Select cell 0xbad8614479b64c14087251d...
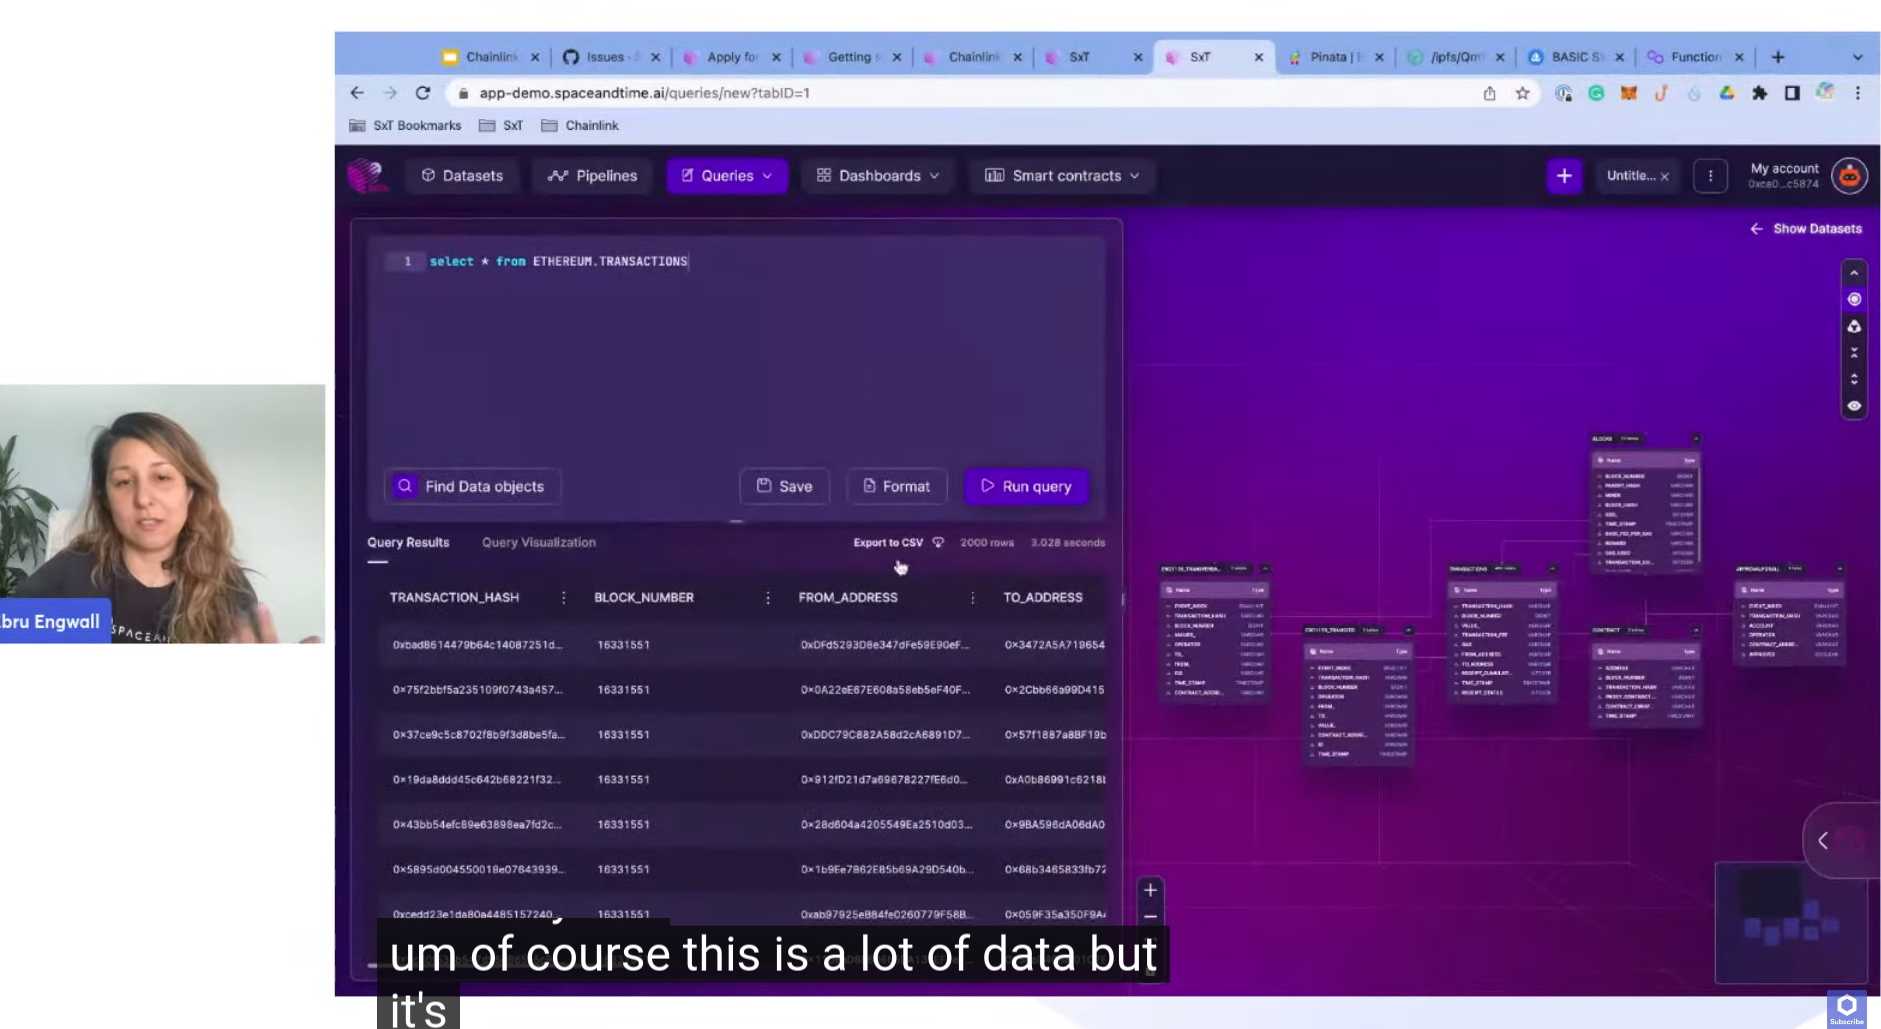The width and height of the screenshot is (1881, 1029). click(477, 645)
